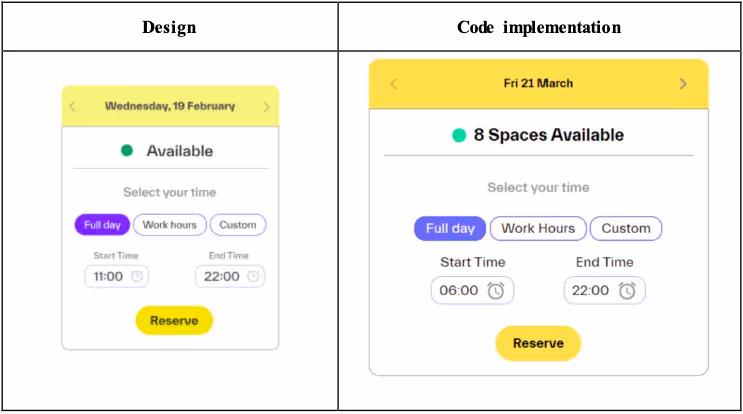Click the Wednesday, 19 February date header
743x414 pixels.
click(x=170, y=106)
